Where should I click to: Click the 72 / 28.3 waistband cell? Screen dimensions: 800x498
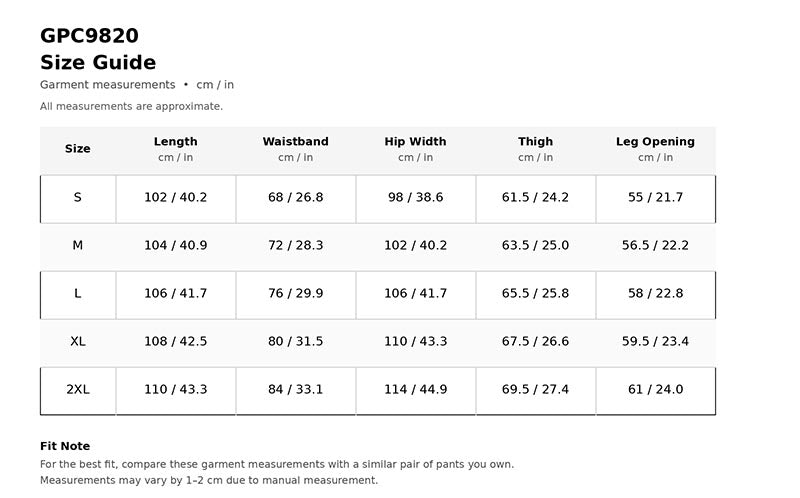[x=295, y=245]
